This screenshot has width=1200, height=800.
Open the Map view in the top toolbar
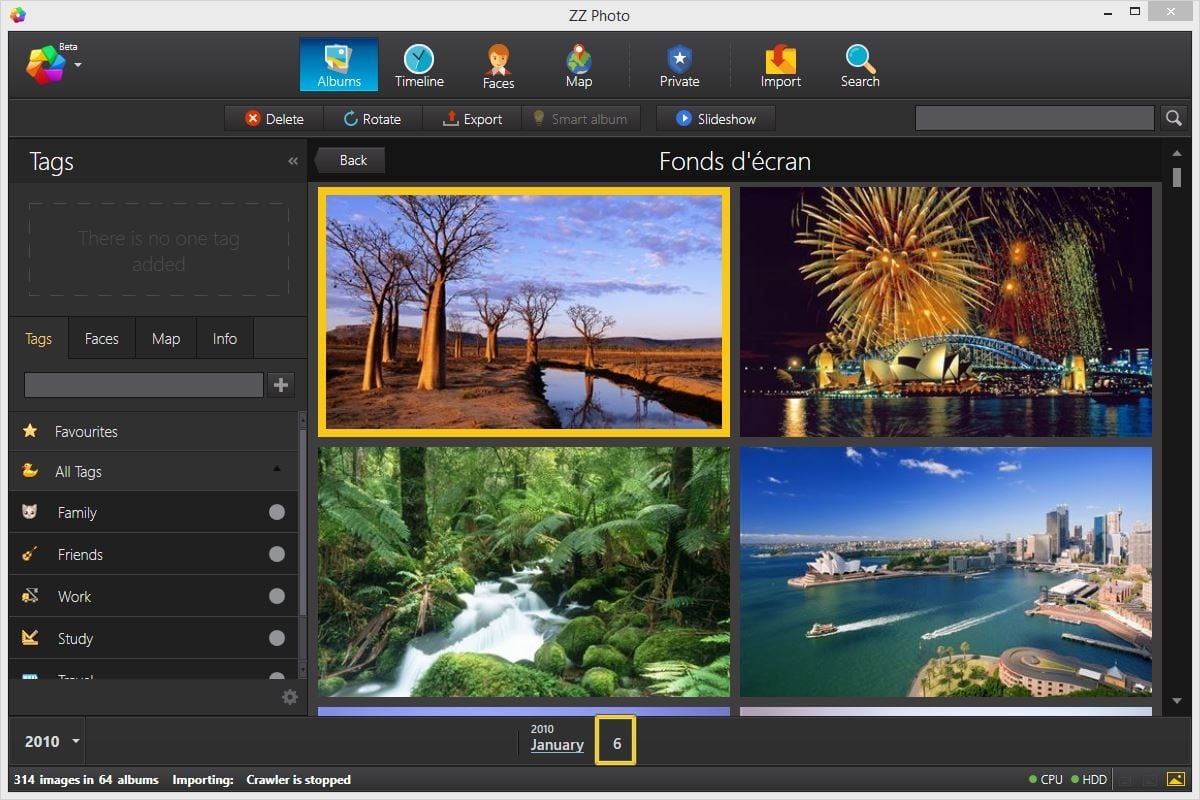[579, 65]
